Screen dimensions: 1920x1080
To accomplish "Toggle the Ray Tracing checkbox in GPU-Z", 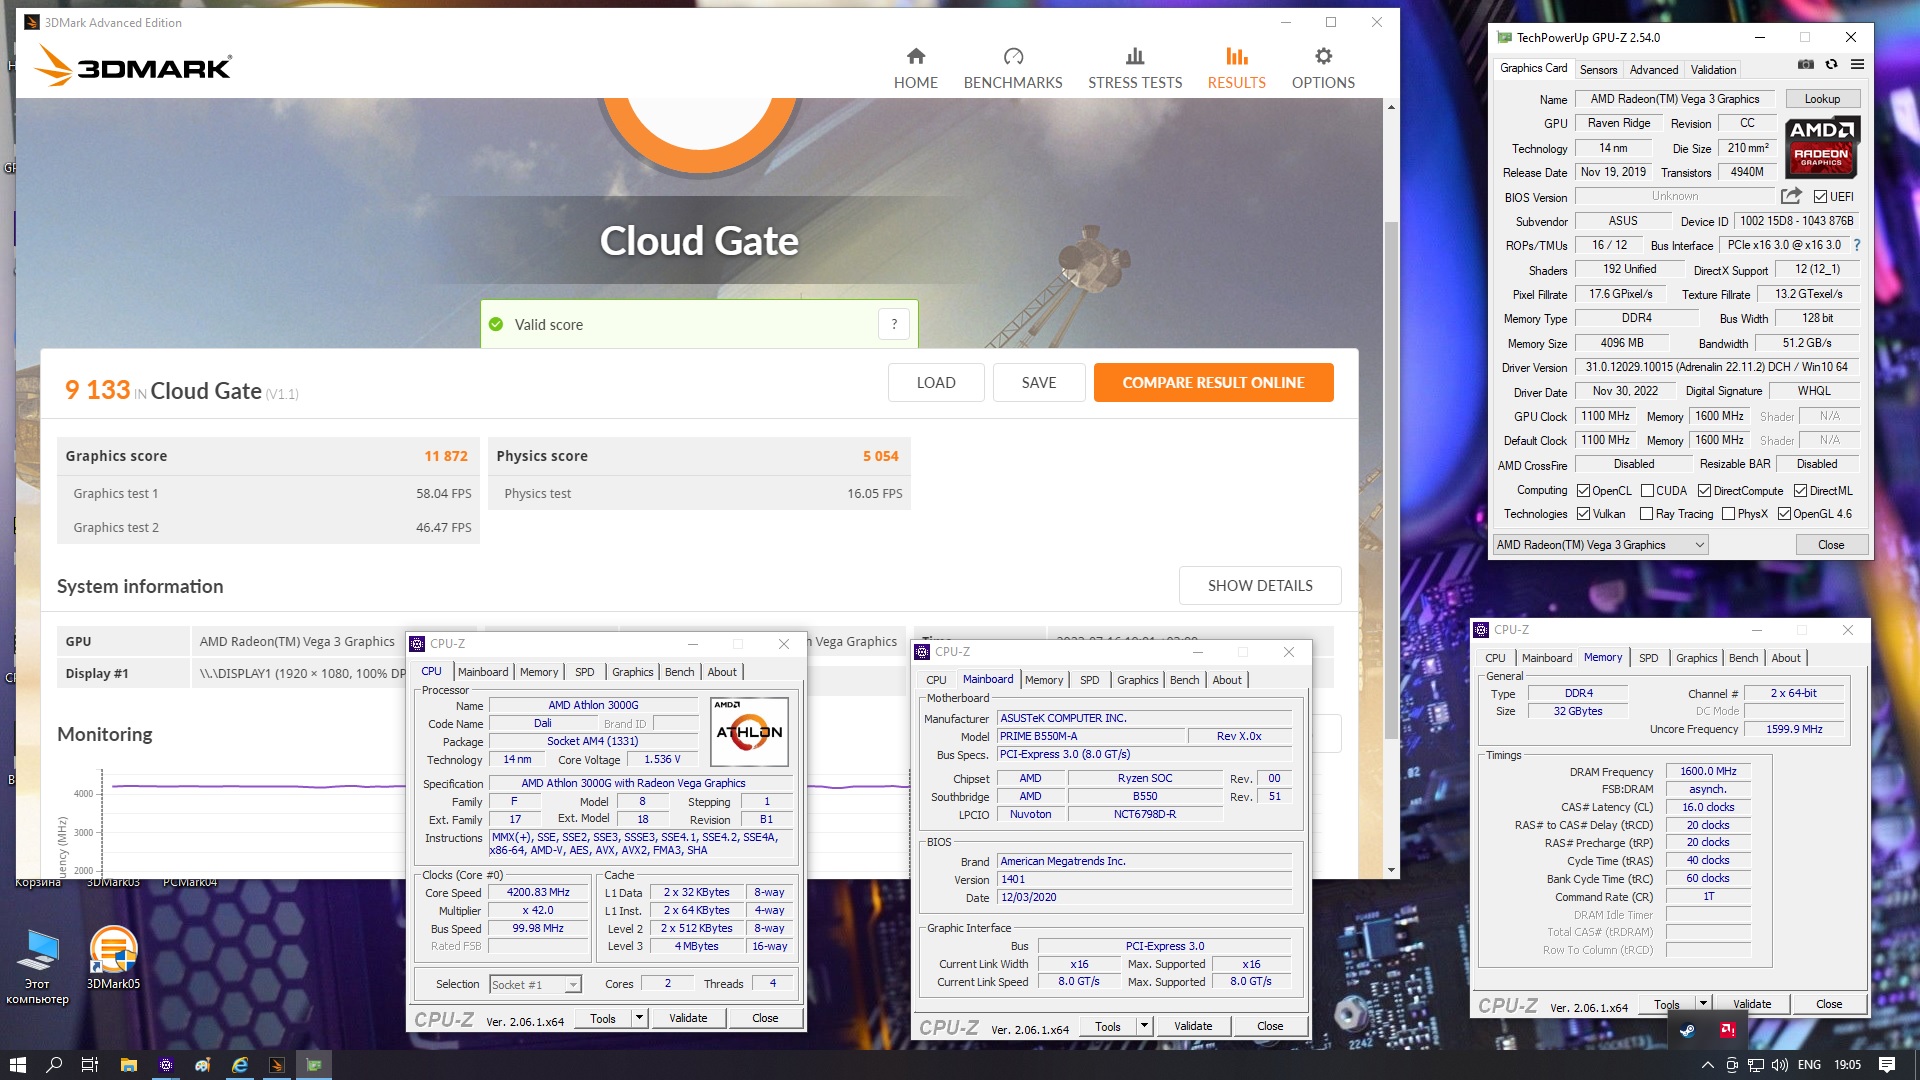I will (x=1646, y=514).
